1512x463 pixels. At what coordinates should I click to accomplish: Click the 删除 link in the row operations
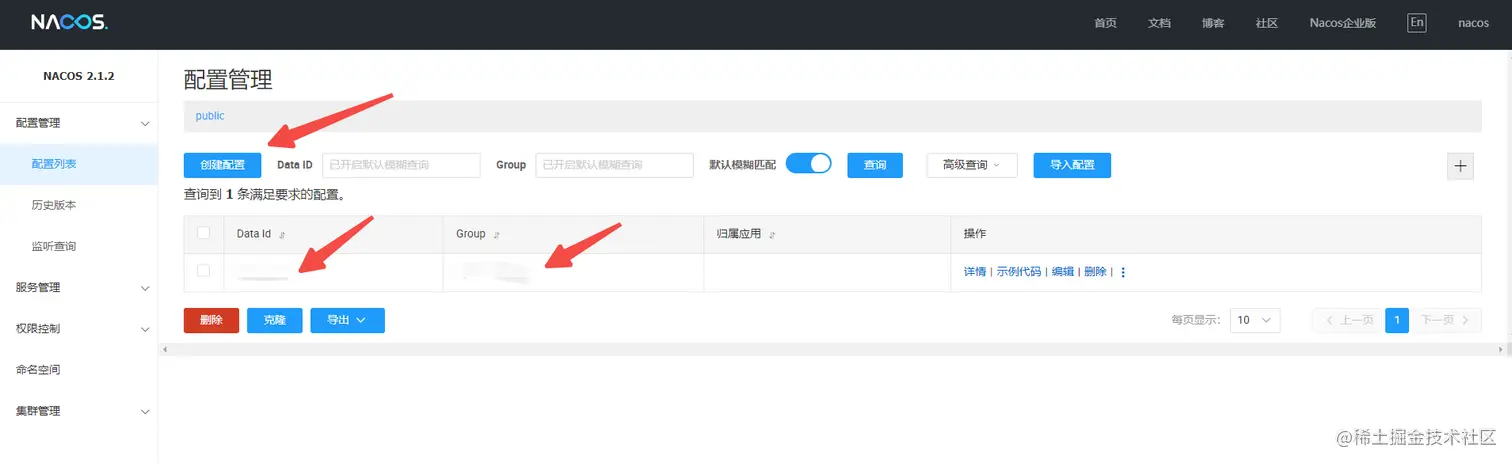tap(1095, 272)
